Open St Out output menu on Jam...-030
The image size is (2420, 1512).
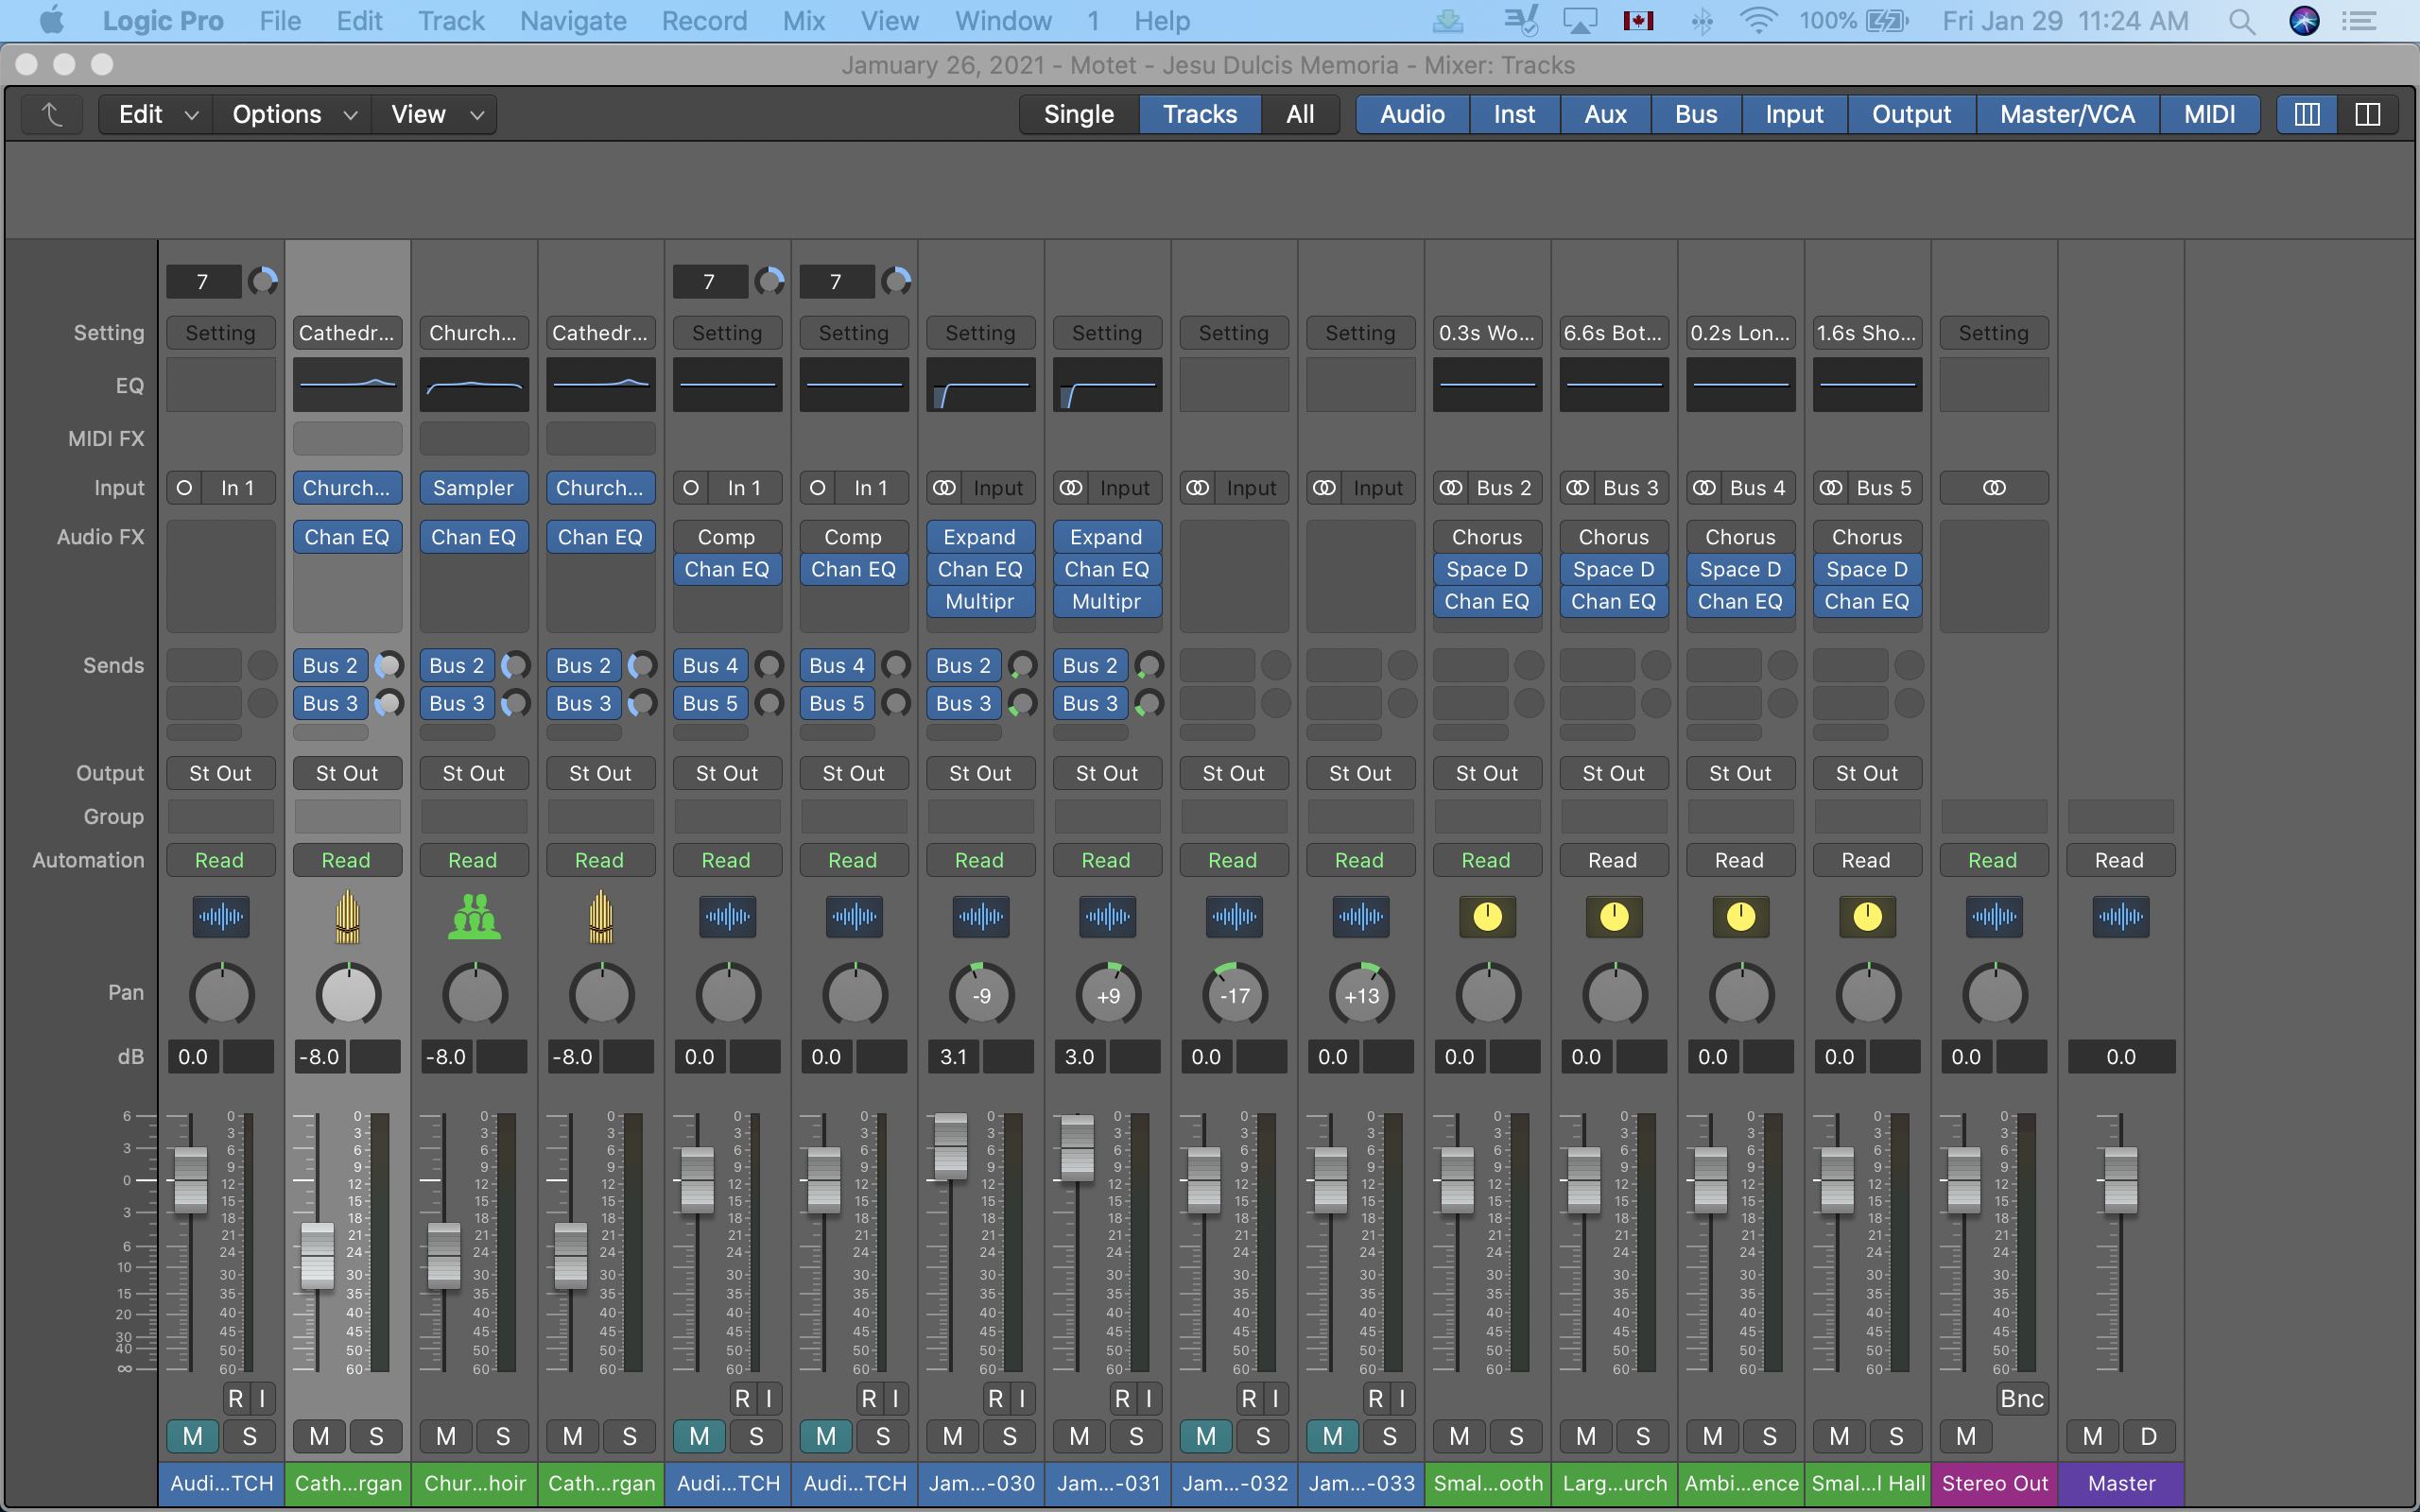[x=981, y=773]
